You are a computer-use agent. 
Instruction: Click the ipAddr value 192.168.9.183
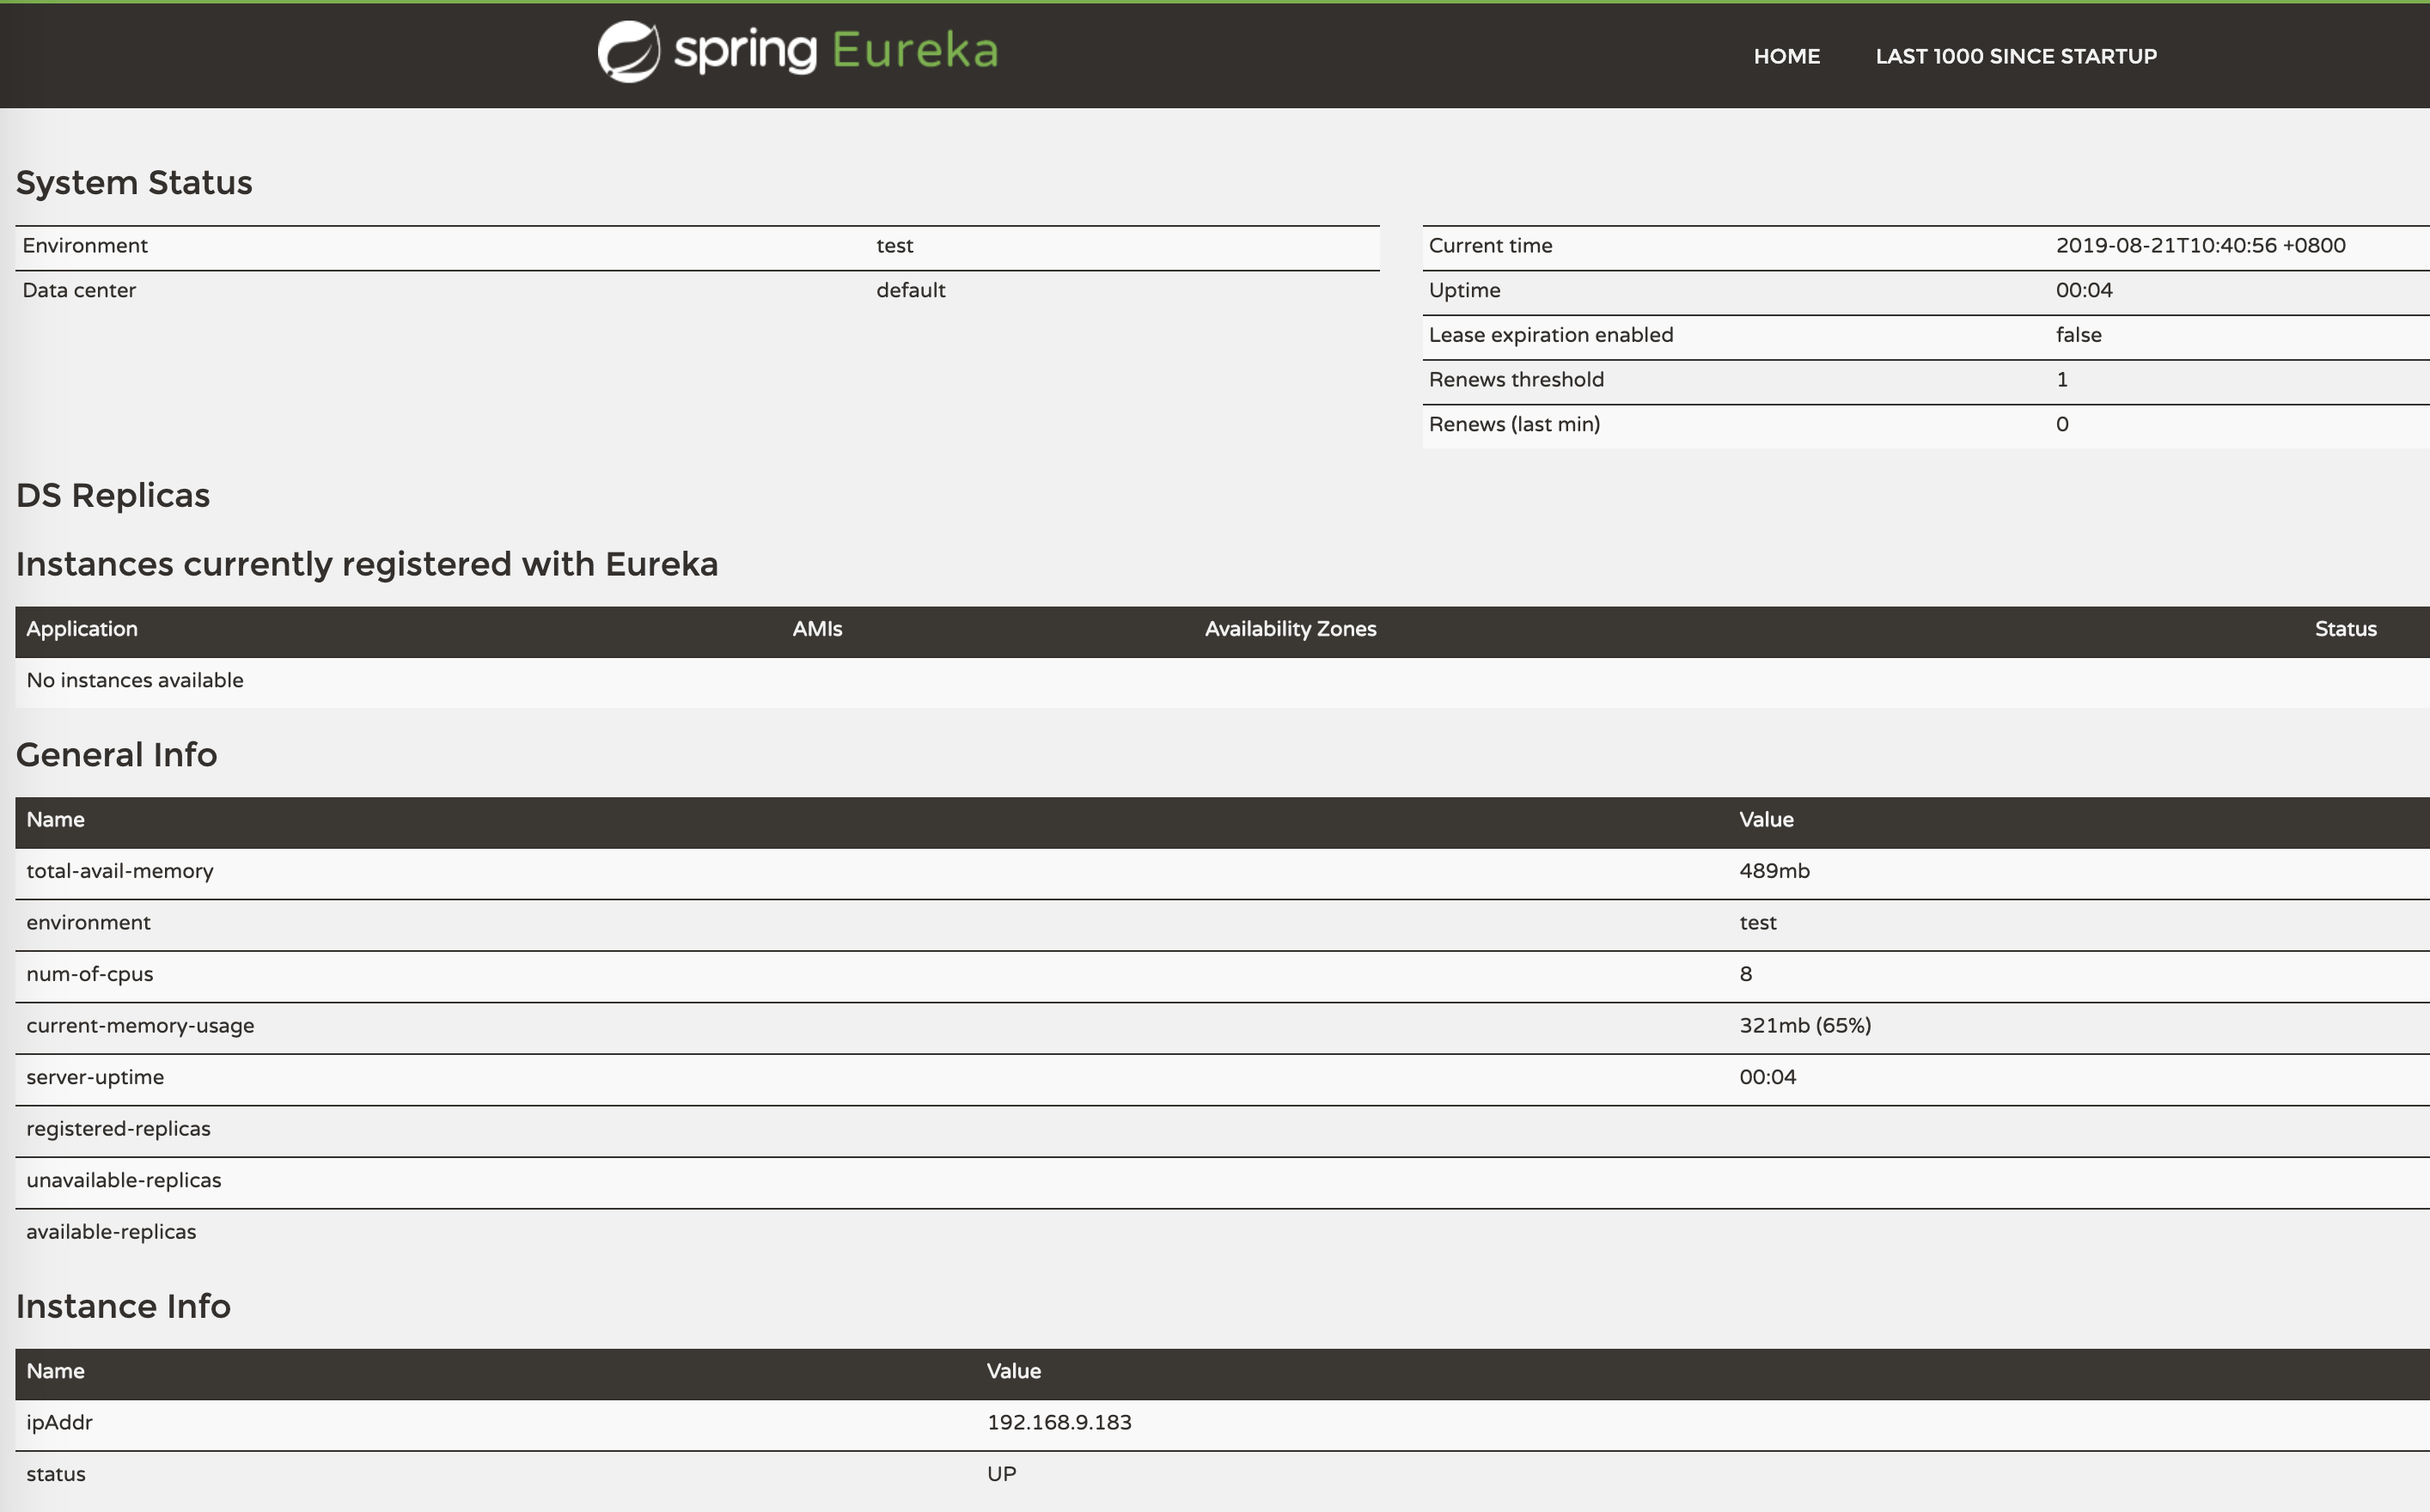click(1058, 1423)
